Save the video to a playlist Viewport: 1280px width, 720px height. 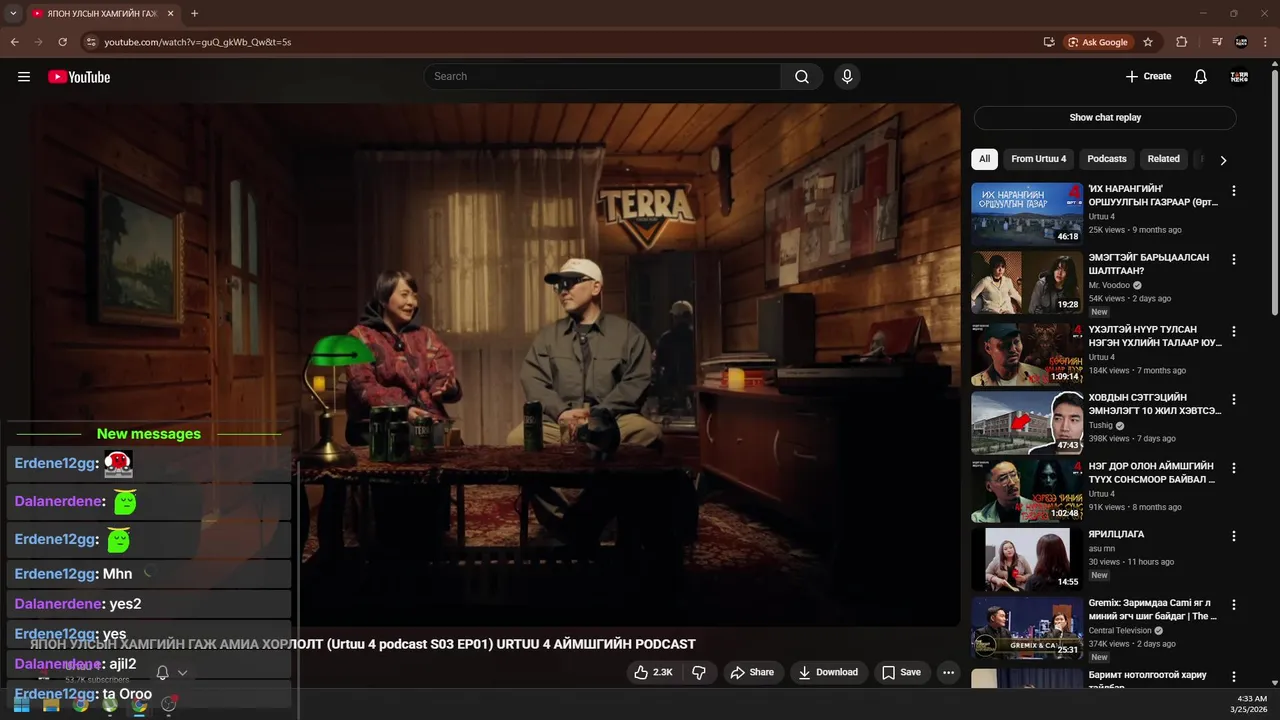click(x=901, y=673)
